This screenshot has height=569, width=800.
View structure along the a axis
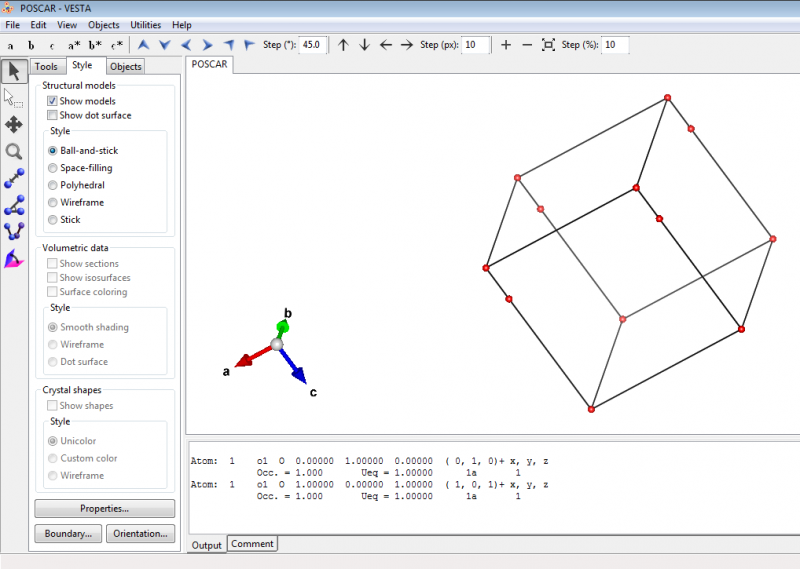[10, 45]
